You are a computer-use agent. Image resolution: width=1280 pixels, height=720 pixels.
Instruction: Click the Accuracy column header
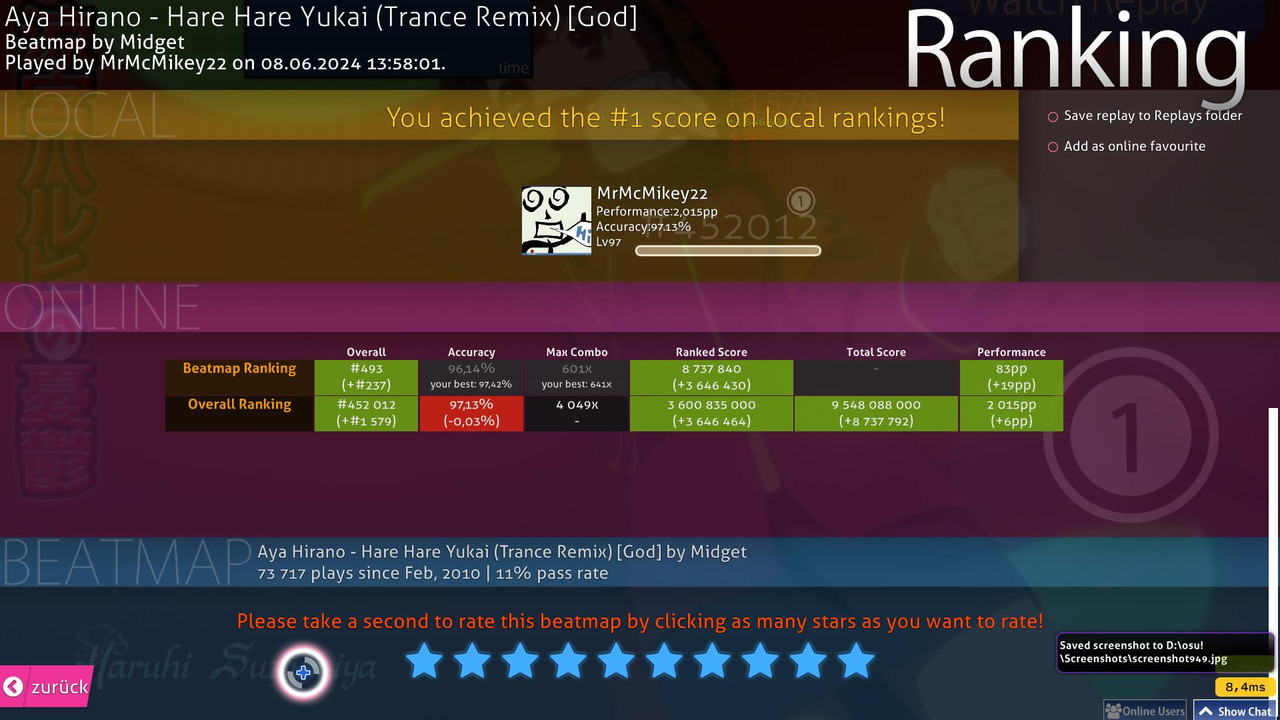click(471, 352)
